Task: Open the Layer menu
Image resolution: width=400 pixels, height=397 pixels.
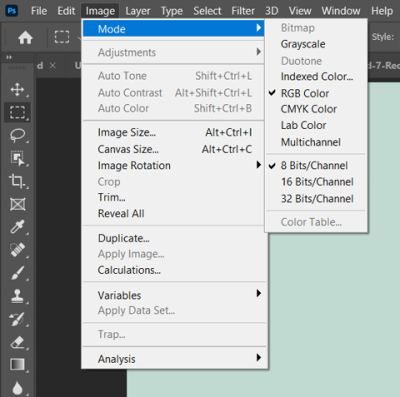Action: tap(138, 11)
